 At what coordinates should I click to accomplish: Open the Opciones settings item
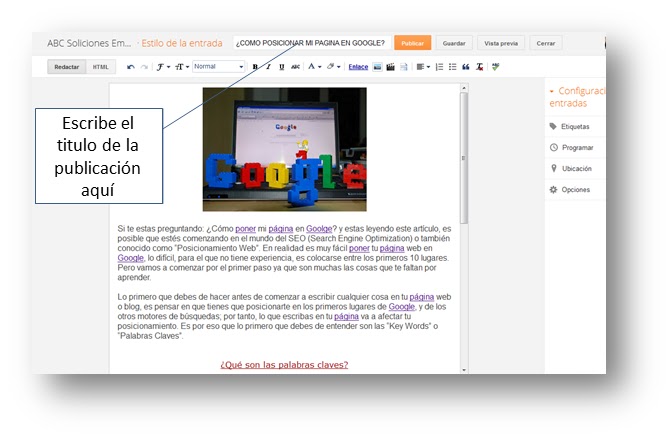click(575, 190)
